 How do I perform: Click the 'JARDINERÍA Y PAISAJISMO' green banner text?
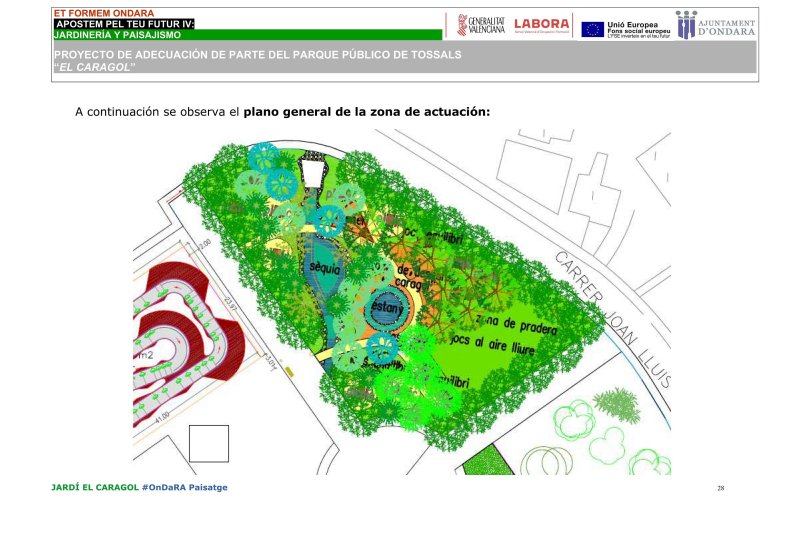pyautogui.click(x=117, y=35)
